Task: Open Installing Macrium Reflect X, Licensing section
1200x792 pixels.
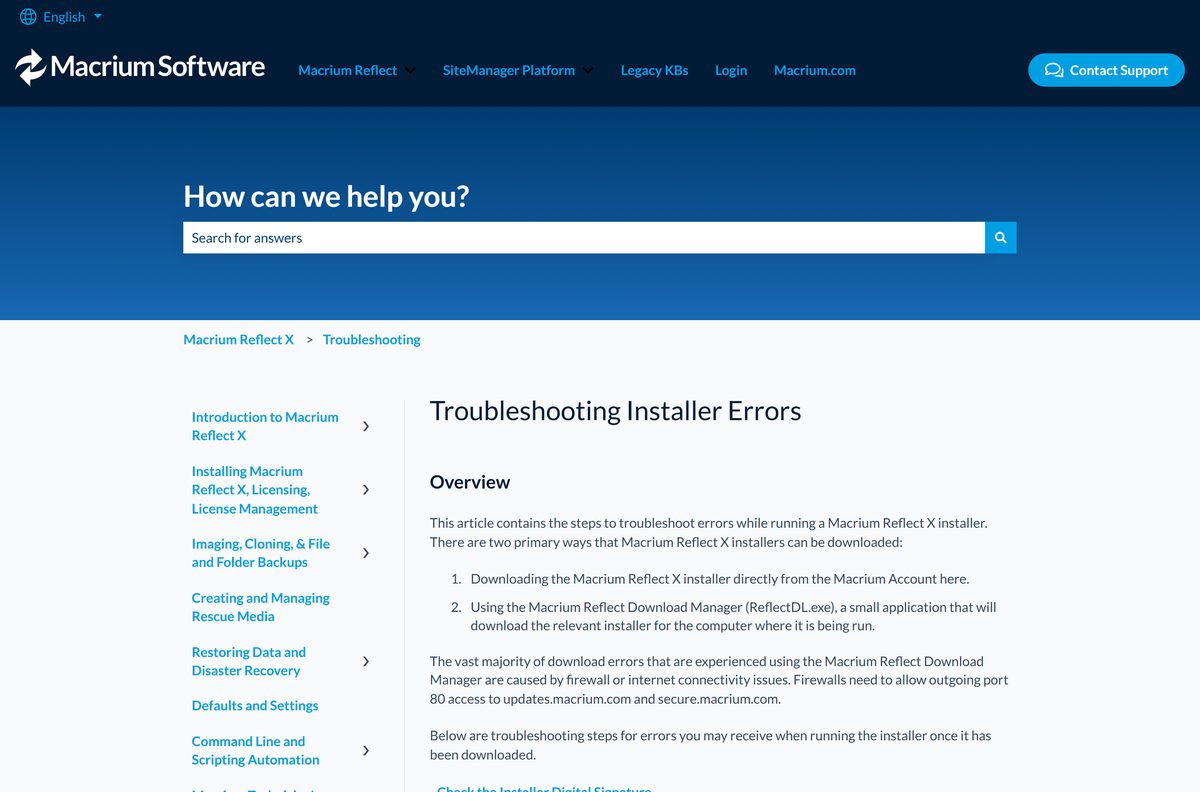Action: [x=254, y=490]
